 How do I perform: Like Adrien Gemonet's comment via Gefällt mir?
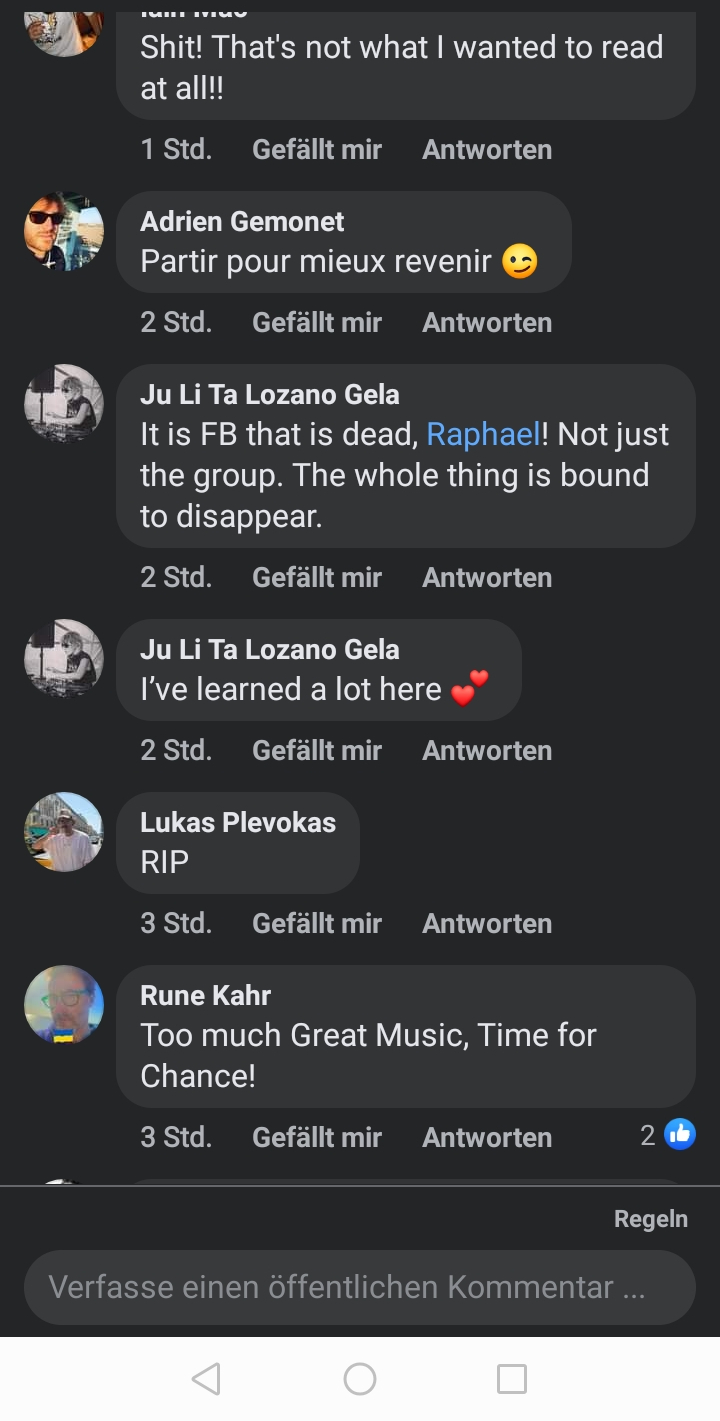click(317, 322)
